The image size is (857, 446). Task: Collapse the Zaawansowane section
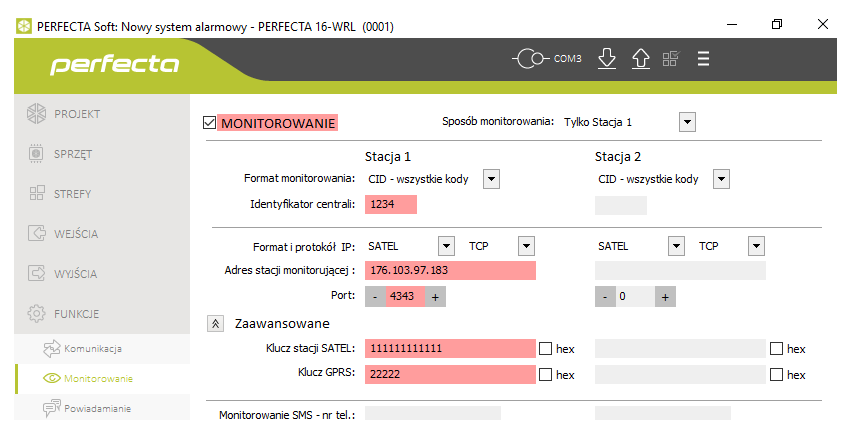tap(215, 324)
